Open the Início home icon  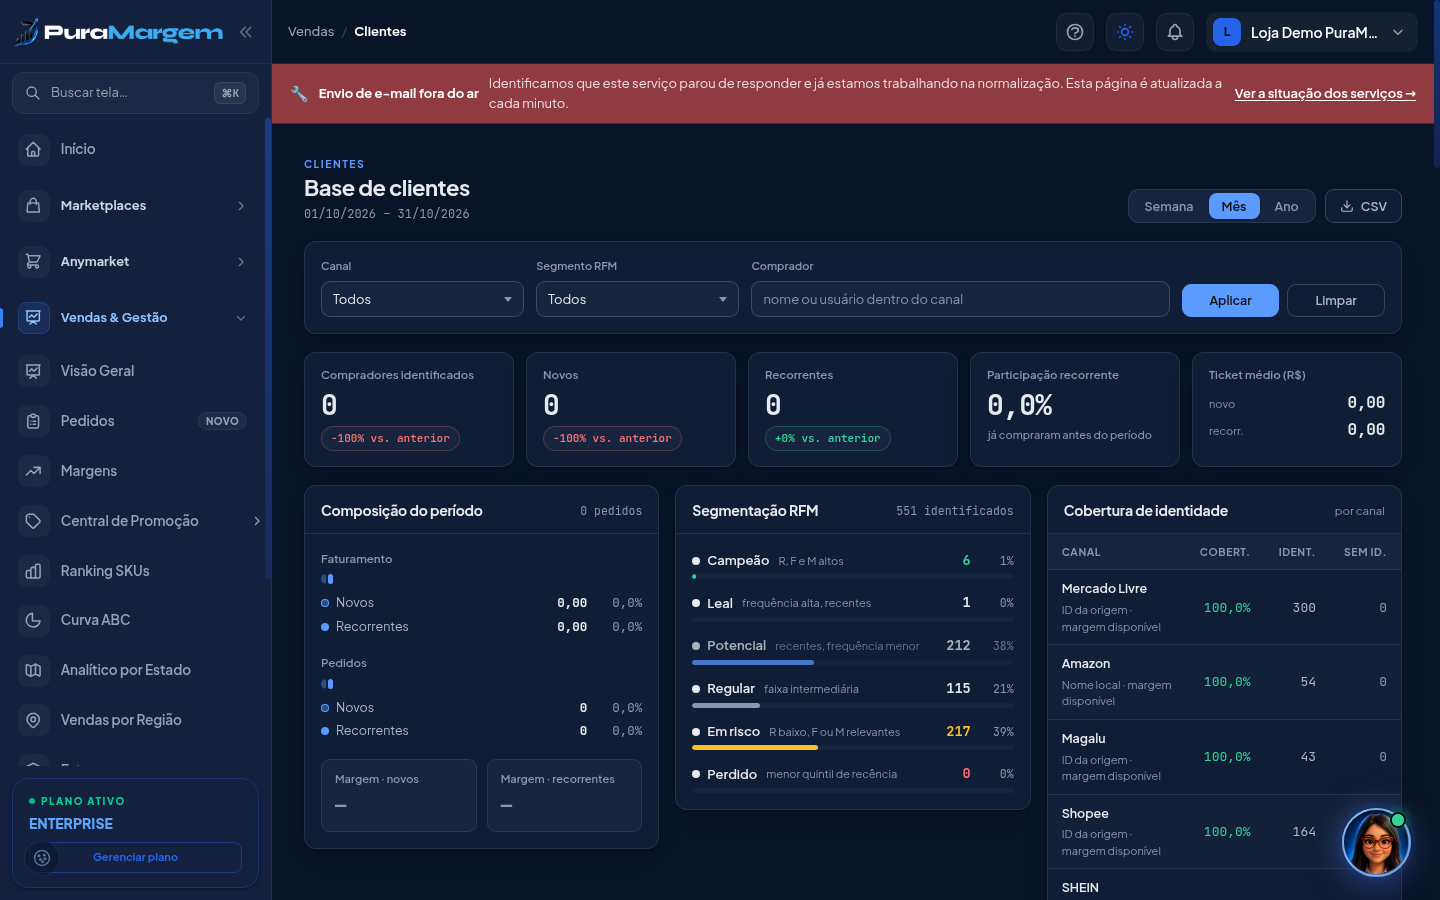coord(33,149)
